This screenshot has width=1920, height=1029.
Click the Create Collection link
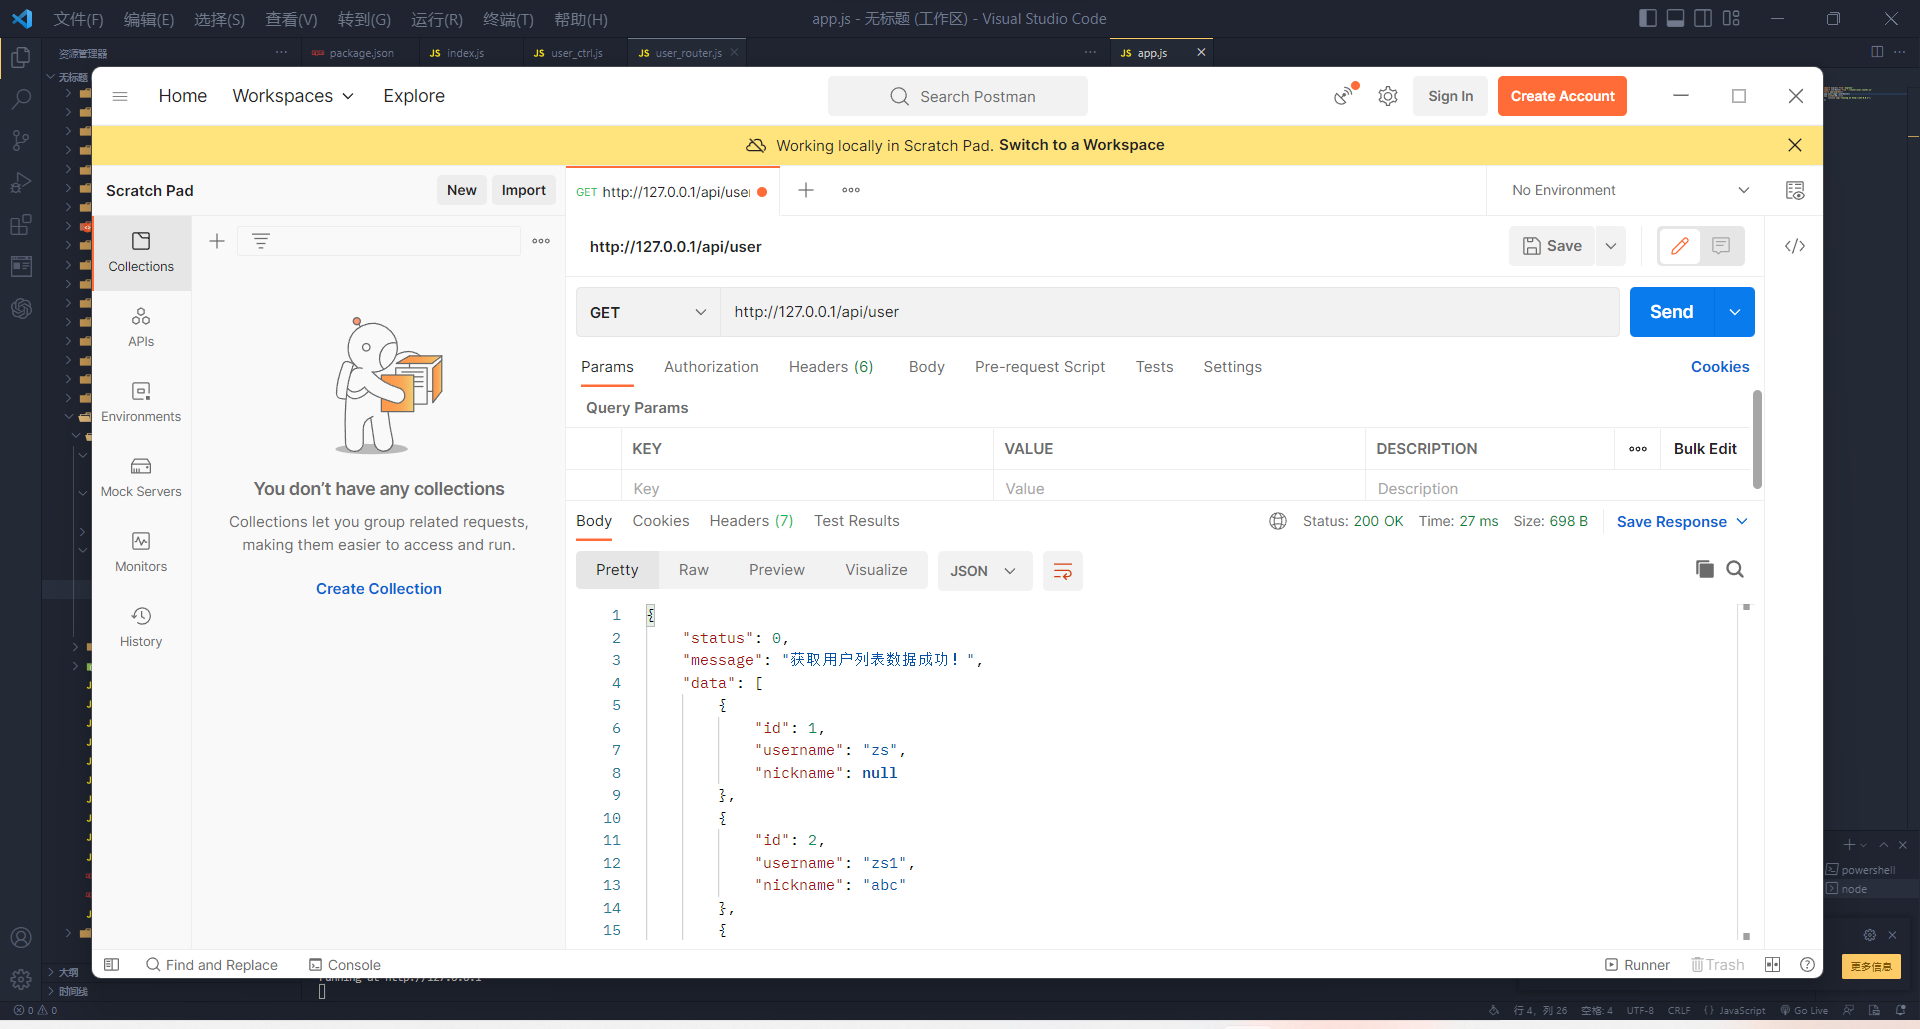(x=378, y=588)
